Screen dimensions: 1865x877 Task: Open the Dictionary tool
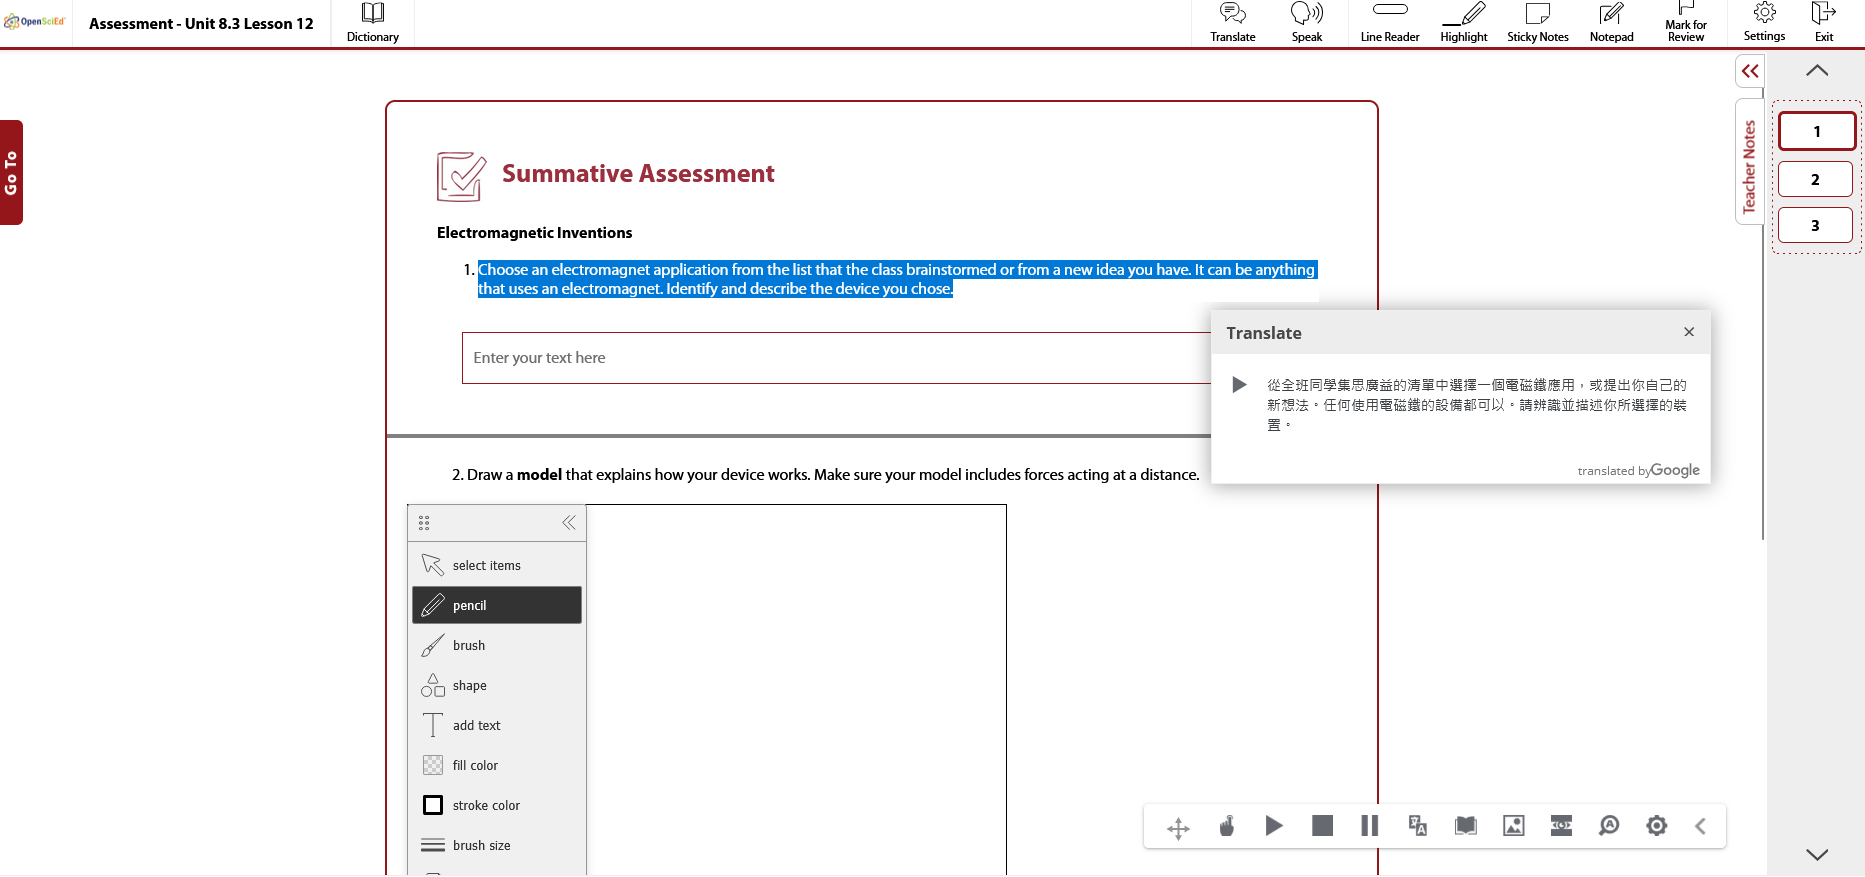point(372,23)
